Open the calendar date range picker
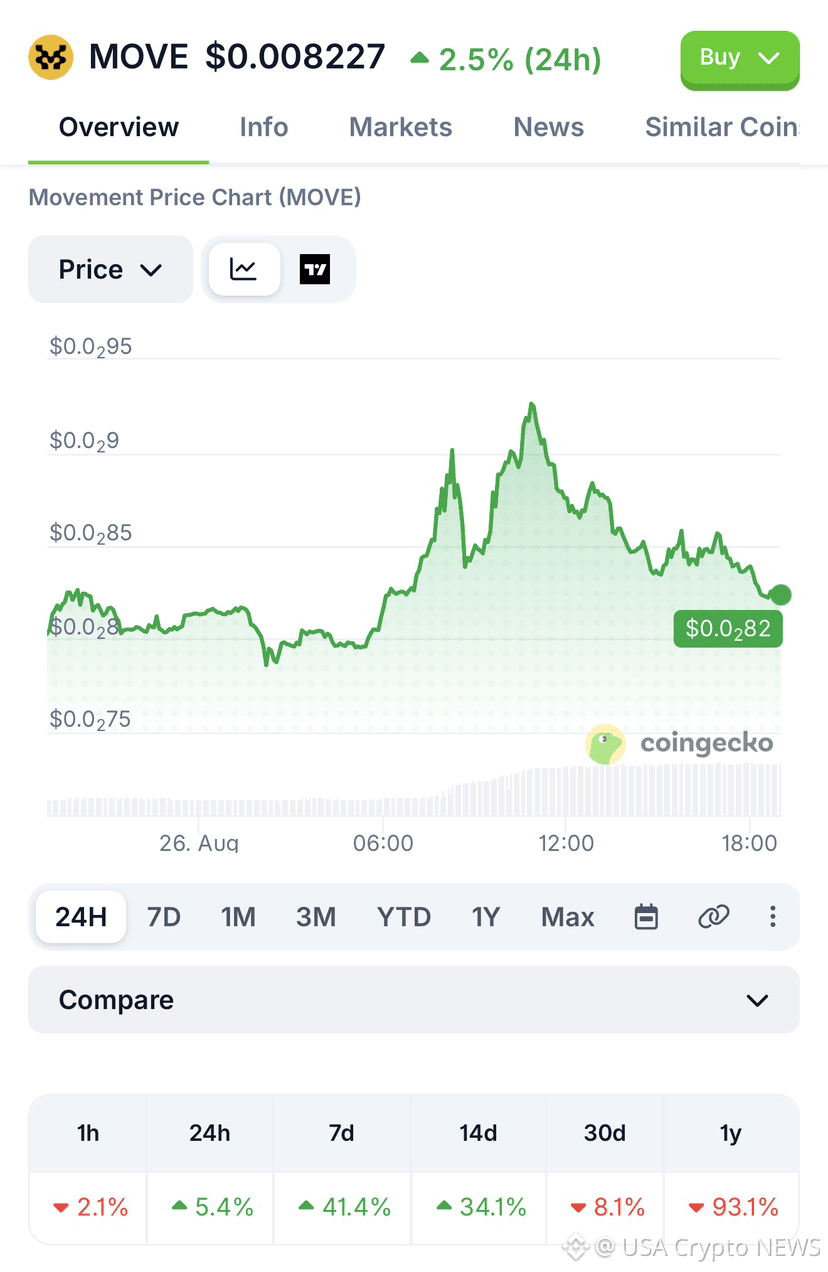The height and width of the screenshot is (1272, 828). coord(647,916)
